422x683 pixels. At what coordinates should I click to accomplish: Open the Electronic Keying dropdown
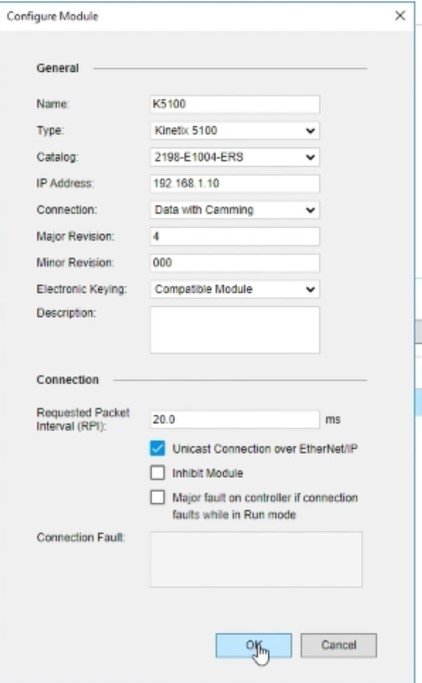pos(235,289)
